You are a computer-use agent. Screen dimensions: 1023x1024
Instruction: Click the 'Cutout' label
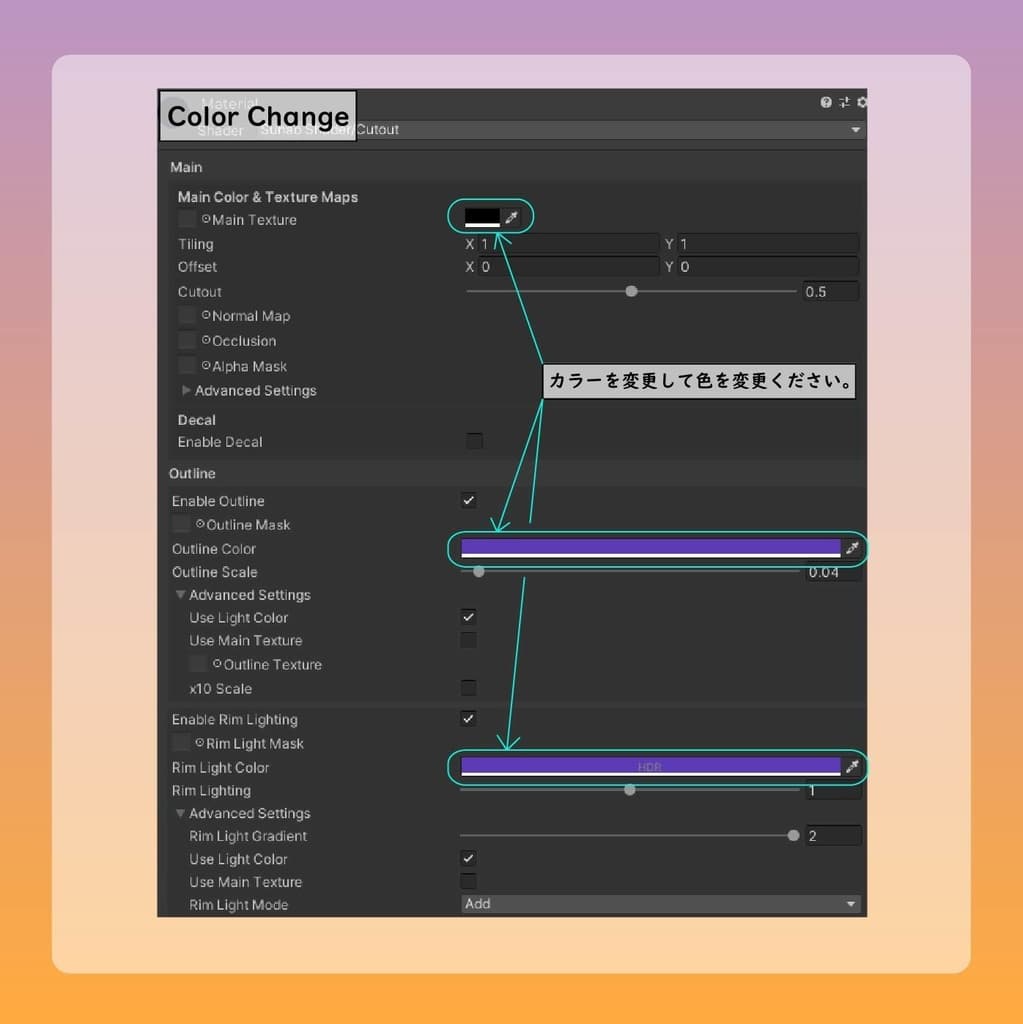click(x=200, y=292)
